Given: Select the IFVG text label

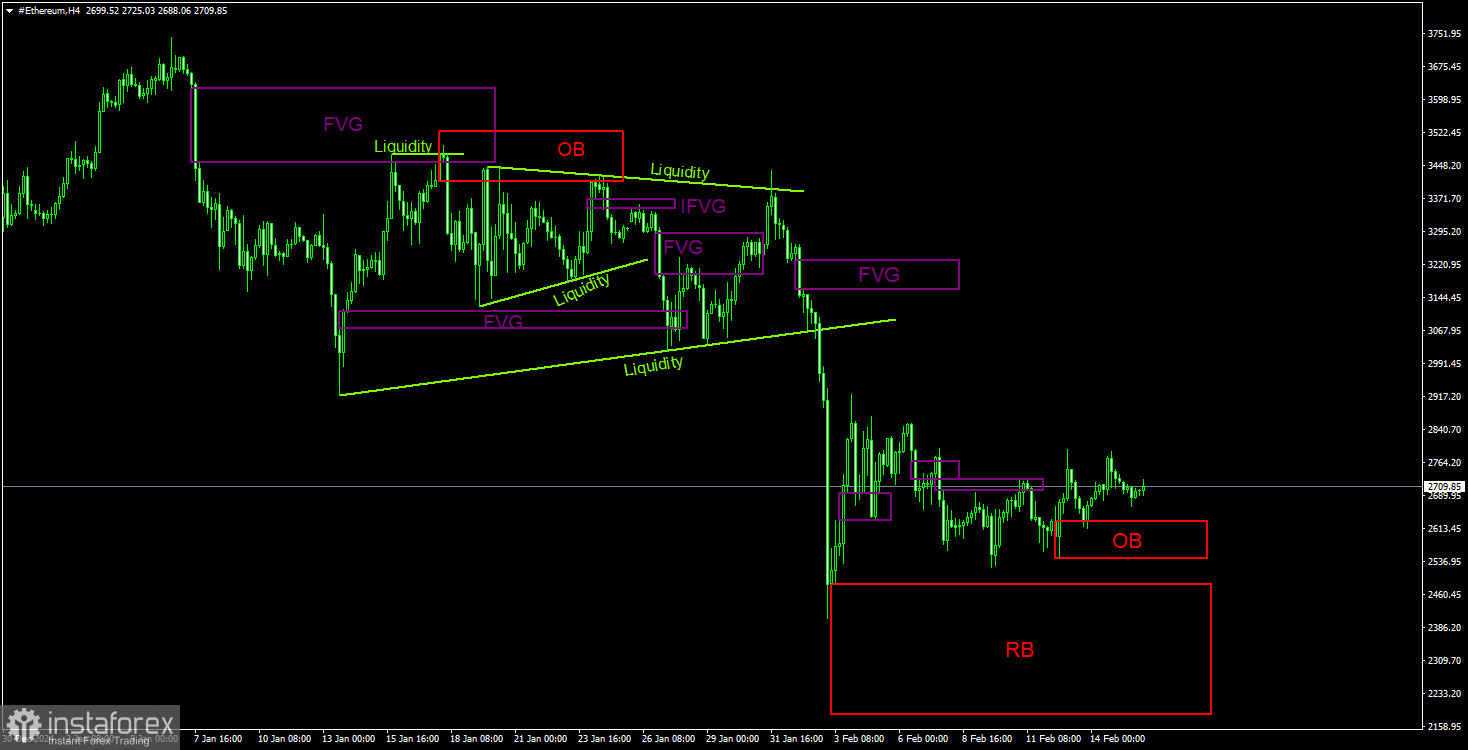Looking at the screenshot, I should click(703, 207).
